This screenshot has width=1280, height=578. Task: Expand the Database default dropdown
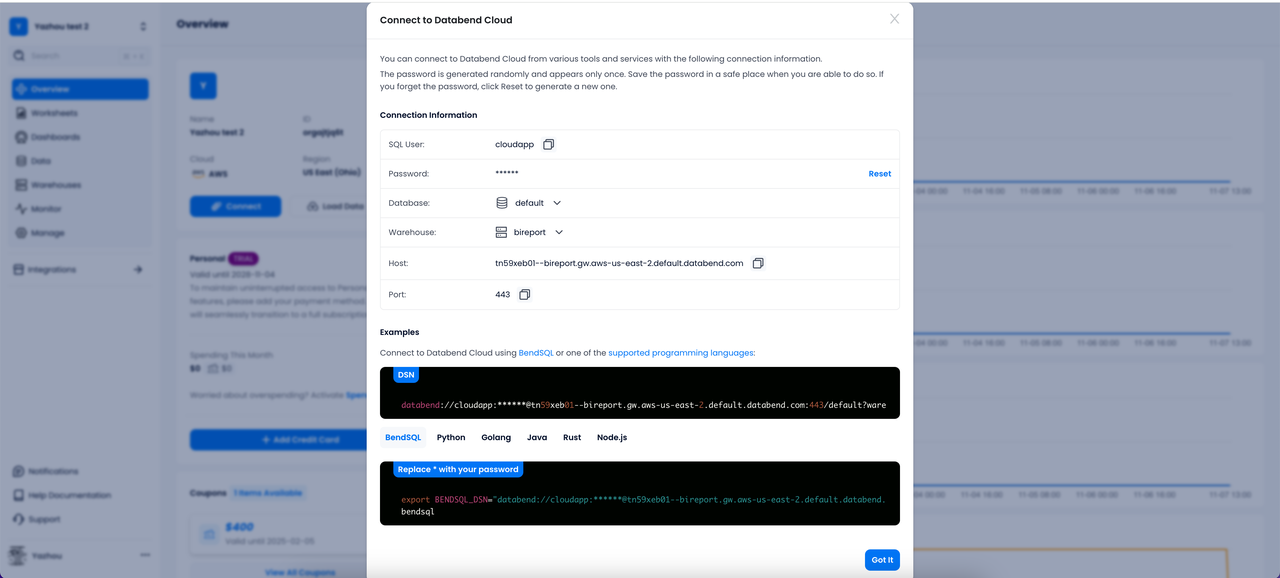557,203
